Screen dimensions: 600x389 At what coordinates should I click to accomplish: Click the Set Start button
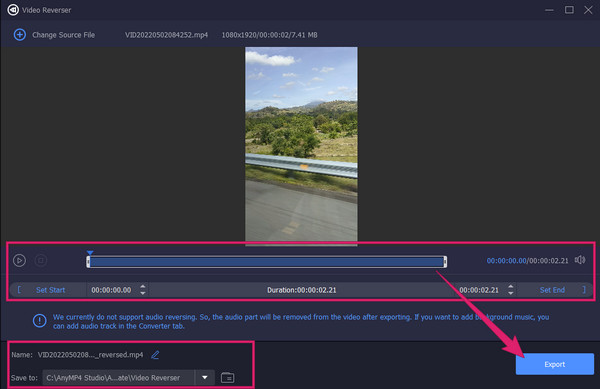51,290
